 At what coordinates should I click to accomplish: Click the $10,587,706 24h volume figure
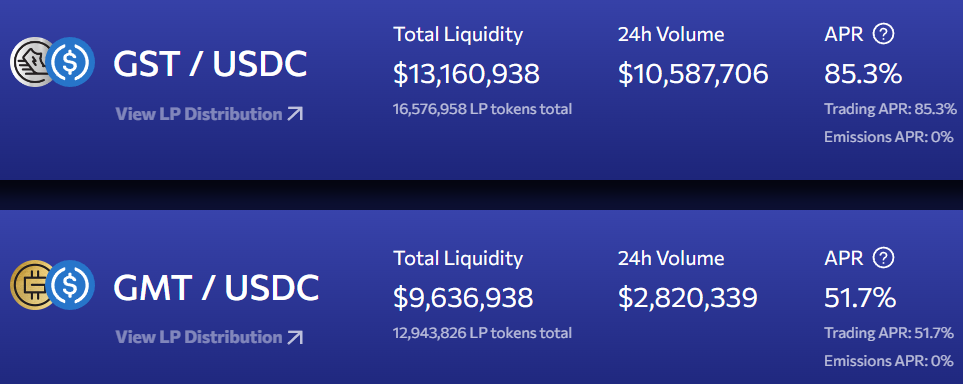click(693, 74)
